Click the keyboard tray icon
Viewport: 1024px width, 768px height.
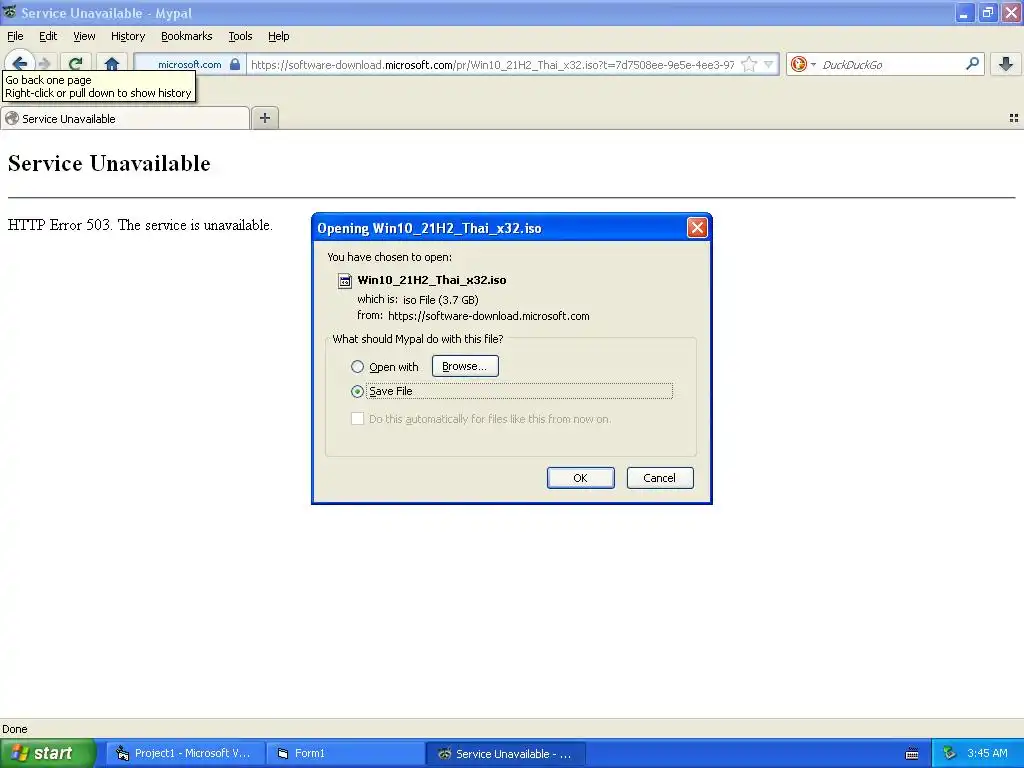click(912, 754)
